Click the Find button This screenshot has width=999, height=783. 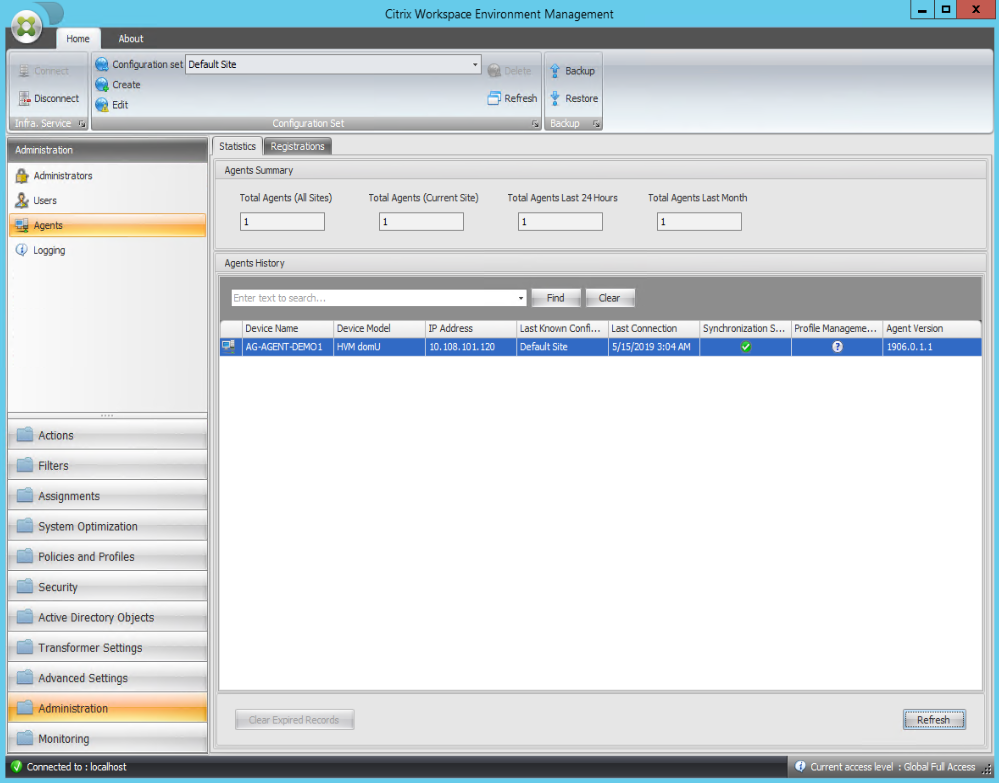tap(555, 298)
